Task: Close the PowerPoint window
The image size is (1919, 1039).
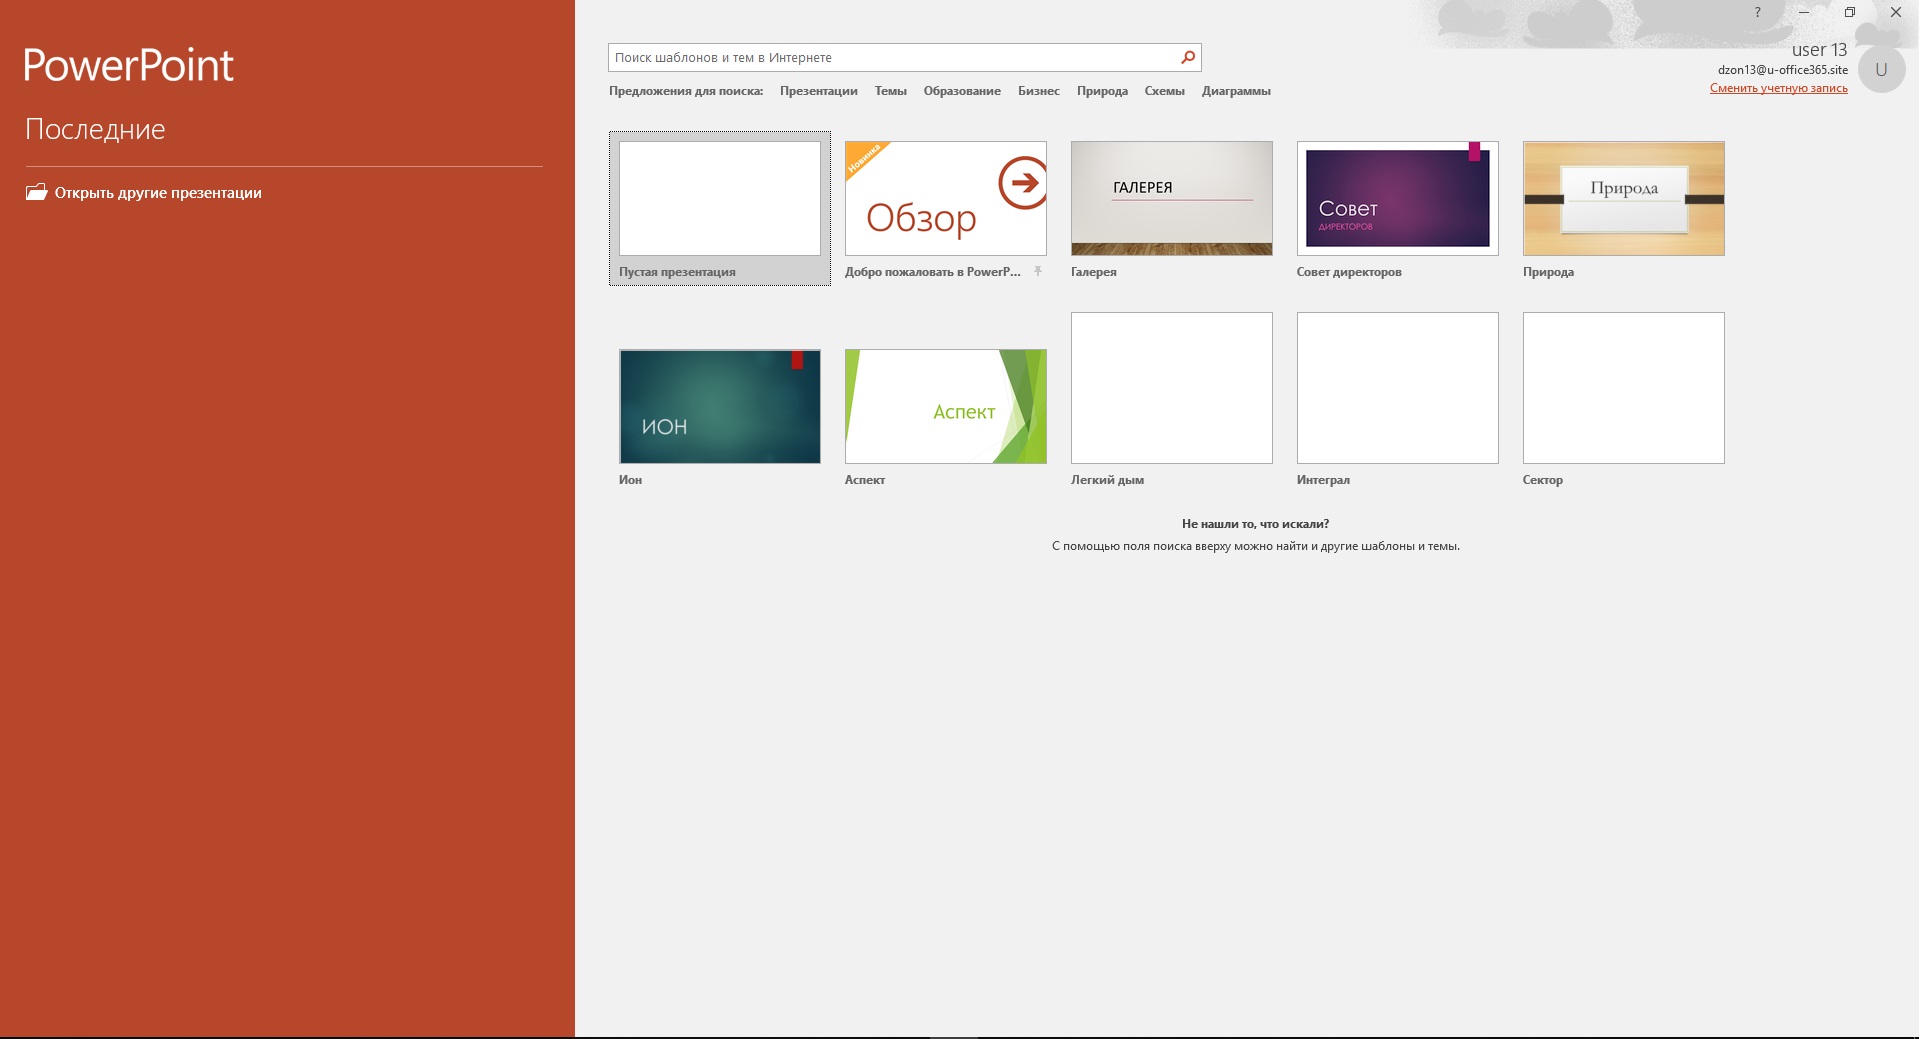Action: click(x=1895, y=12)
